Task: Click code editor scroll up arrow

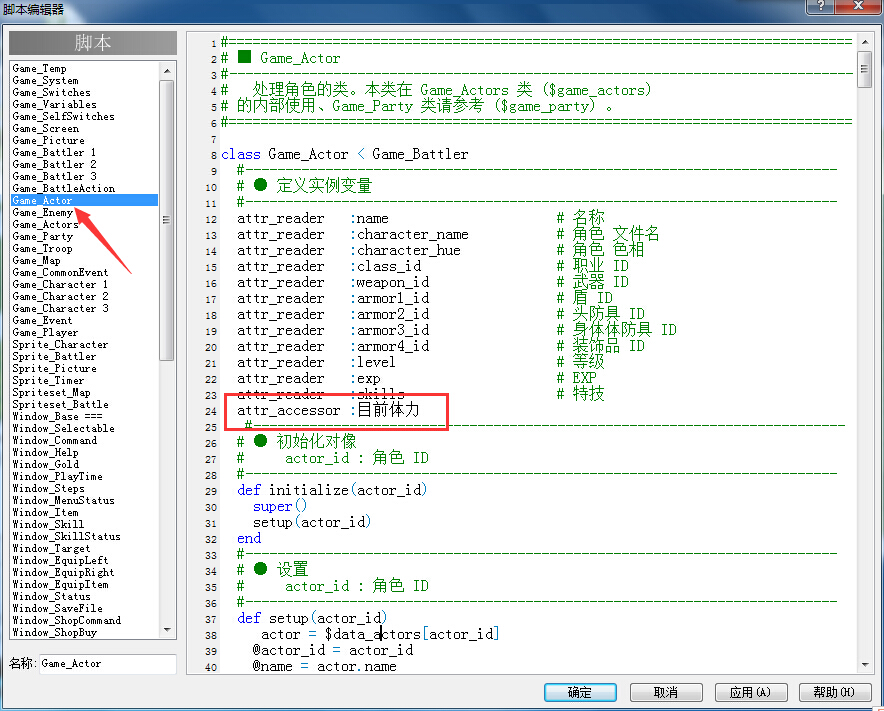Action: (865, 42)
